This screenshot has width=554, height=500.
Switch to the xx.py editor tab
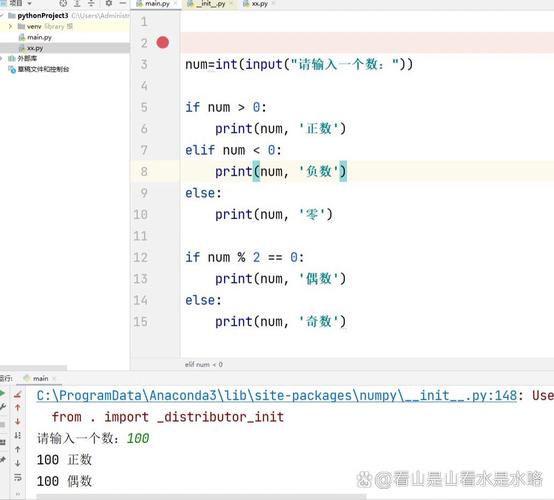pos(259,4)
